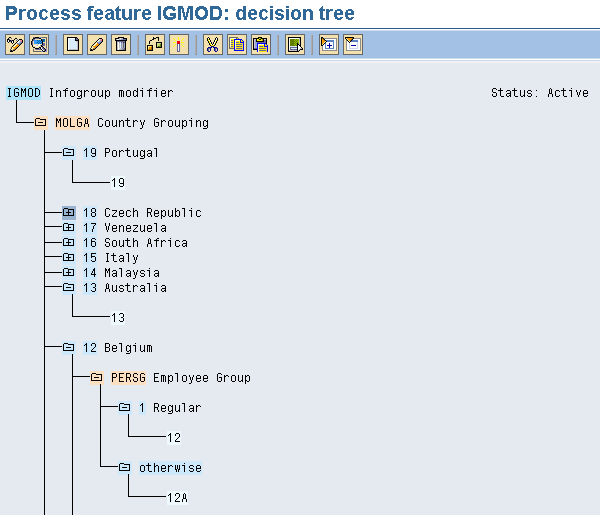Viewport: 602px width, 515px height.
Task: Click the Collapse subtree toolbar icon
Action: pyautogui.click(x=353, y=45)
